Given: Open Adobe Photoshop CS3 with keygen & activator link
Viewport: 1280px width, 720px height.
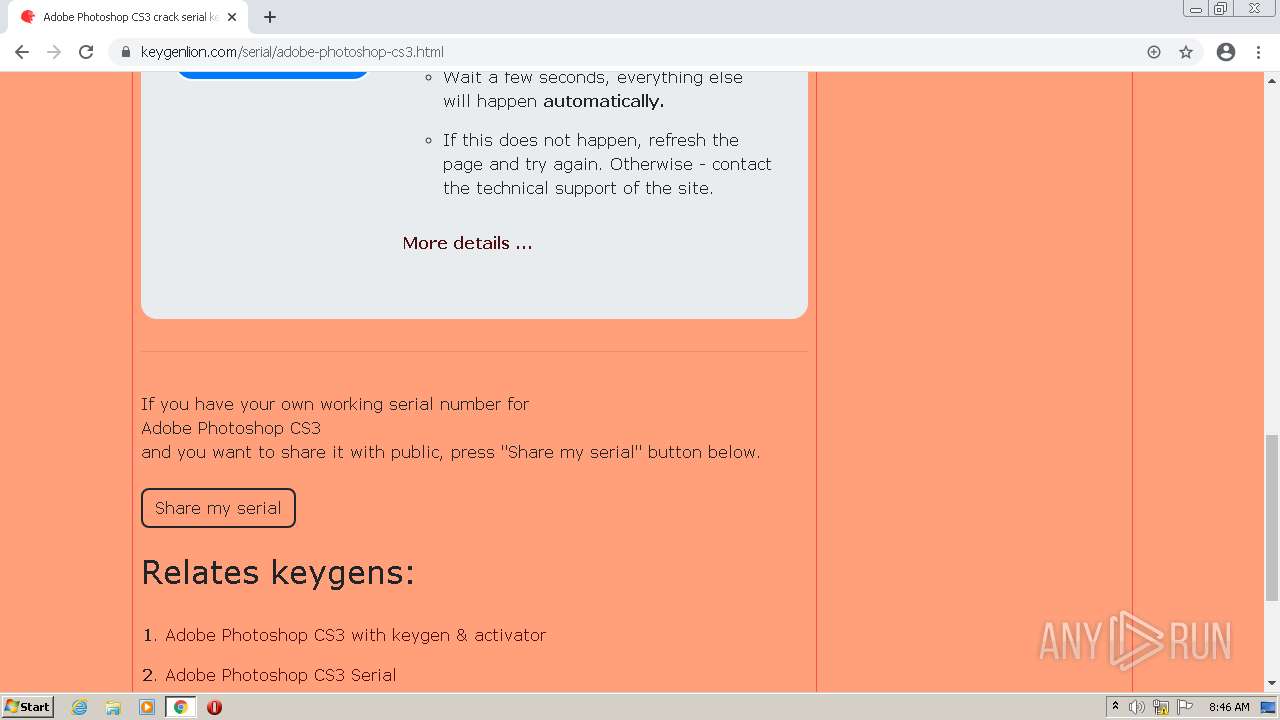Looking at the screenshot, I should 355,635.
